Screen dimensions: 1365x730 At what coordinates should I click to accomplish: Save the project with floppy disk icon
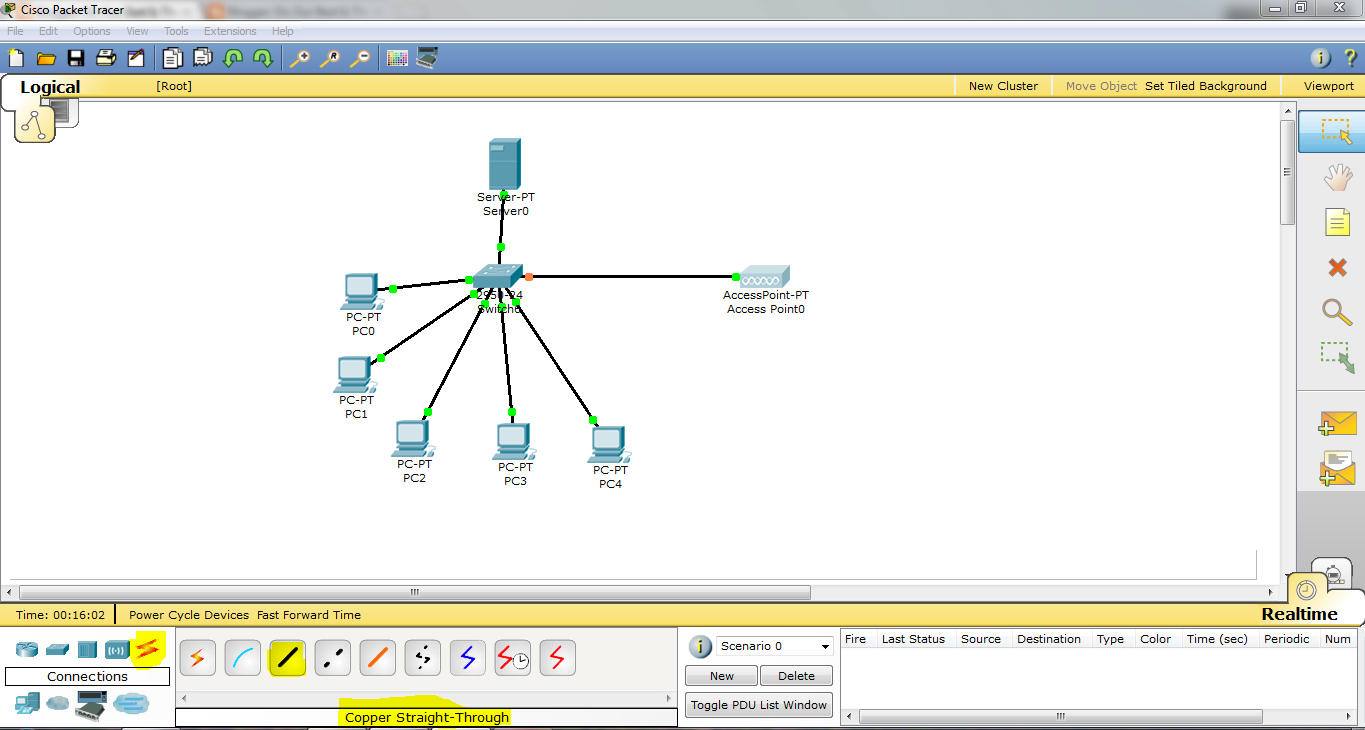(76, 58)
